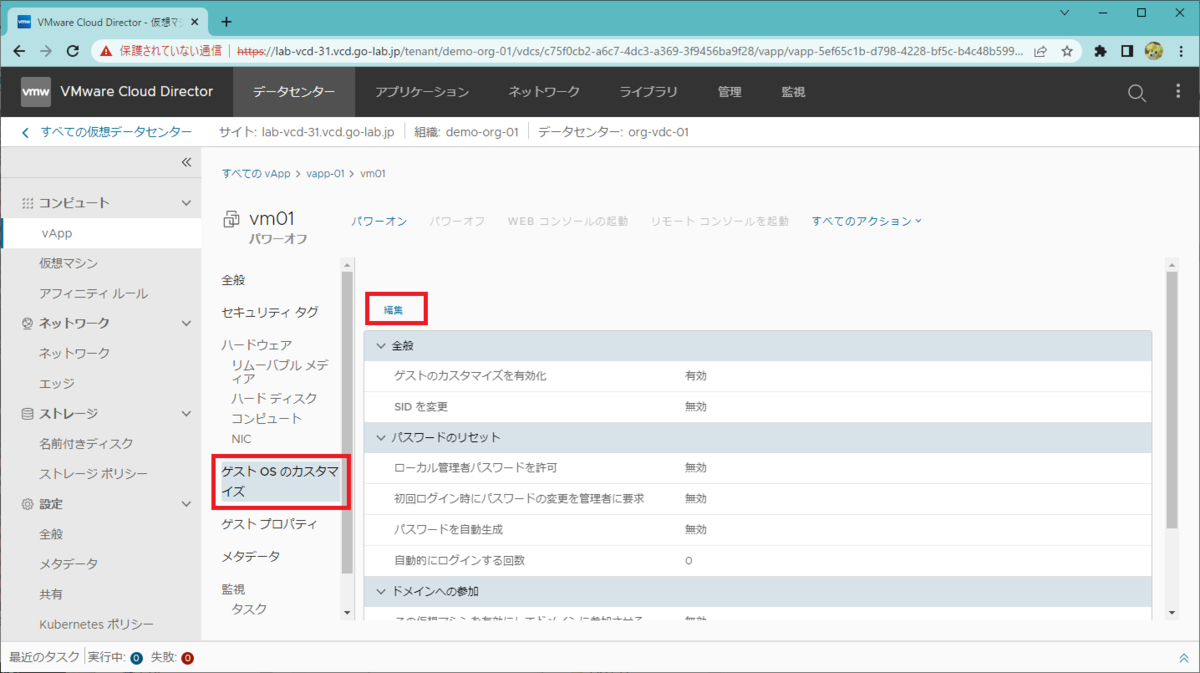Open ハード ディスク in VM navigation
1200x673 pixels.
(274, 398)
